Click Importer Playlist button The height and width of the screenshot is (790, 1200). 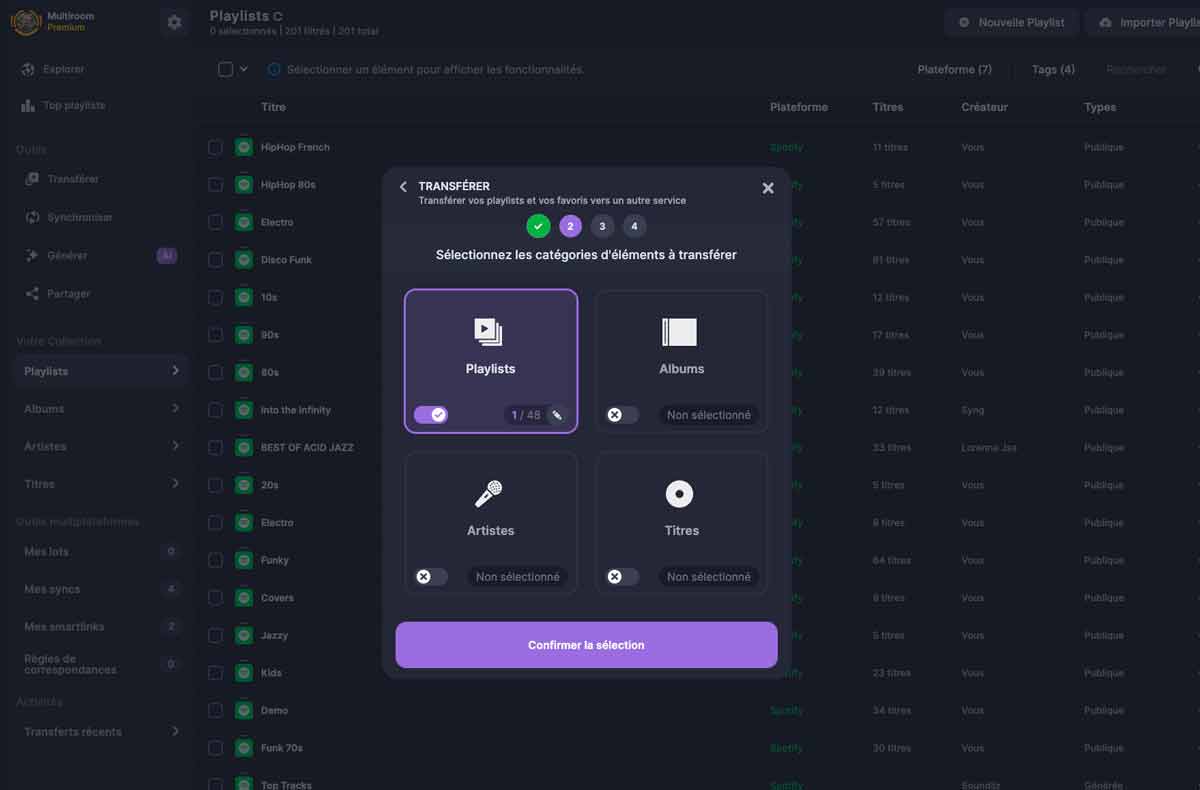pos(1144,22)
